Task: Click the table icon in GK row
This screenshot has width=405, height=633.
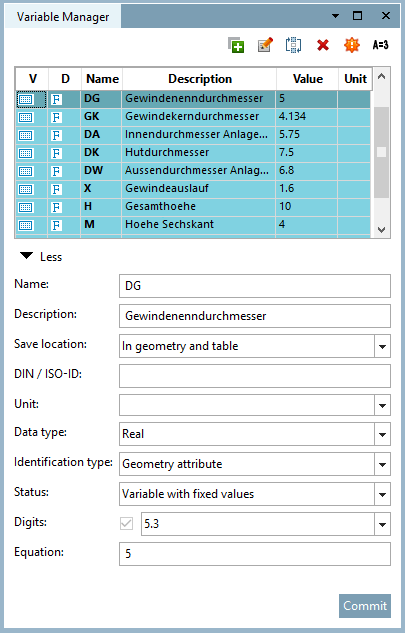Action: coord(26,117)
